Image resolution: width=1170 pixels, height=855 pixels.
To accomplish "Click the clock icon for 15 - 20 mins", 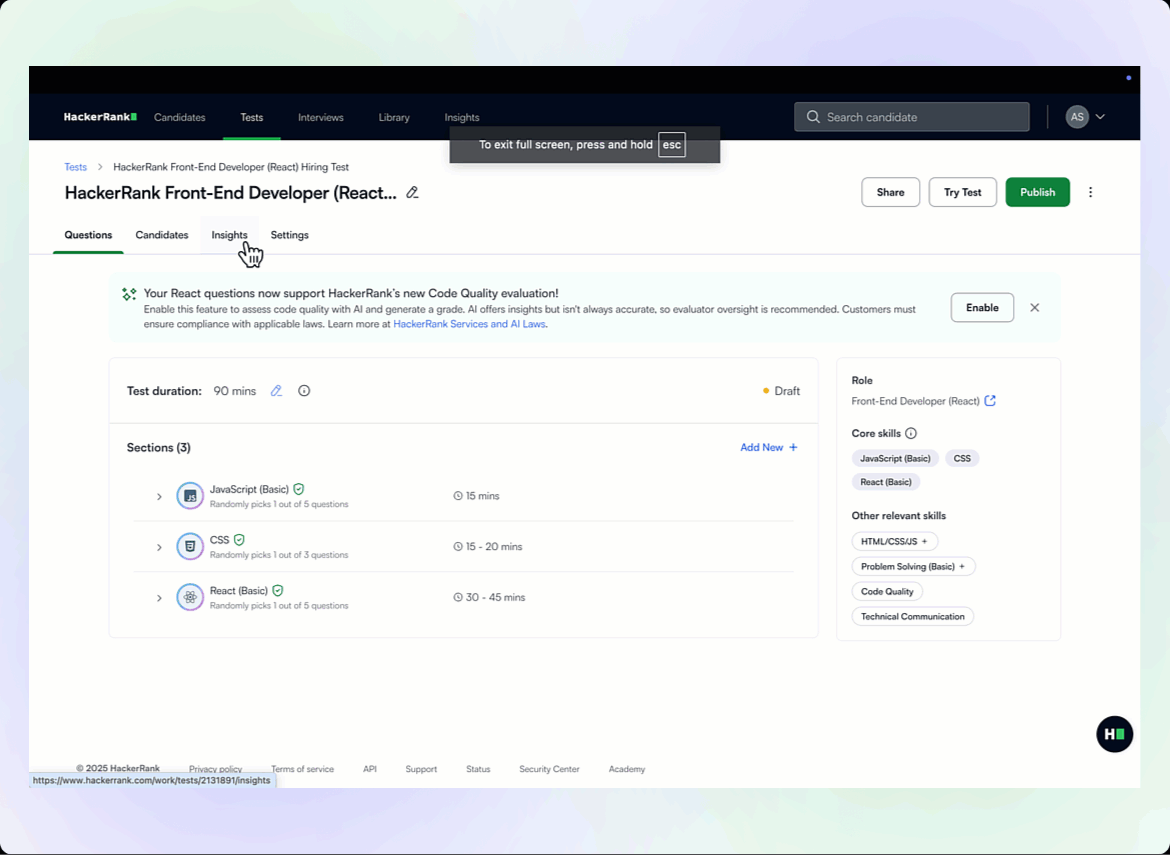I will [x=458, y=546].
